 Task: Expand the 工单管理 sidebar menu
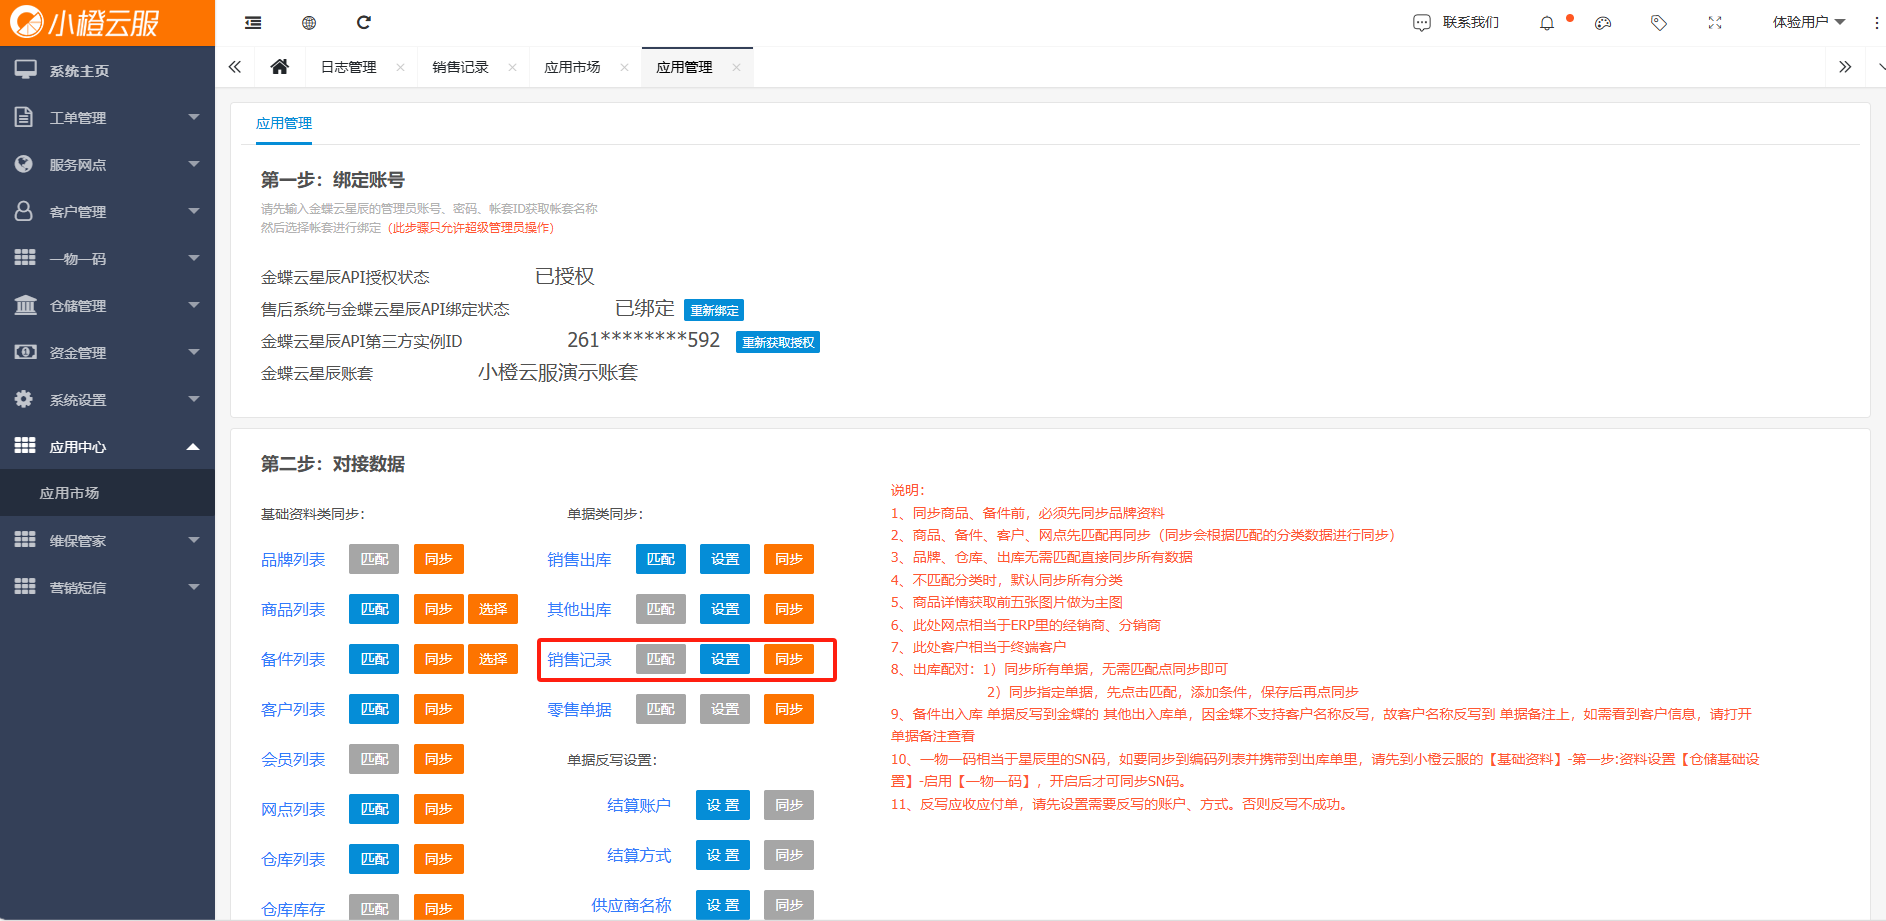click(x=107, y=117)
